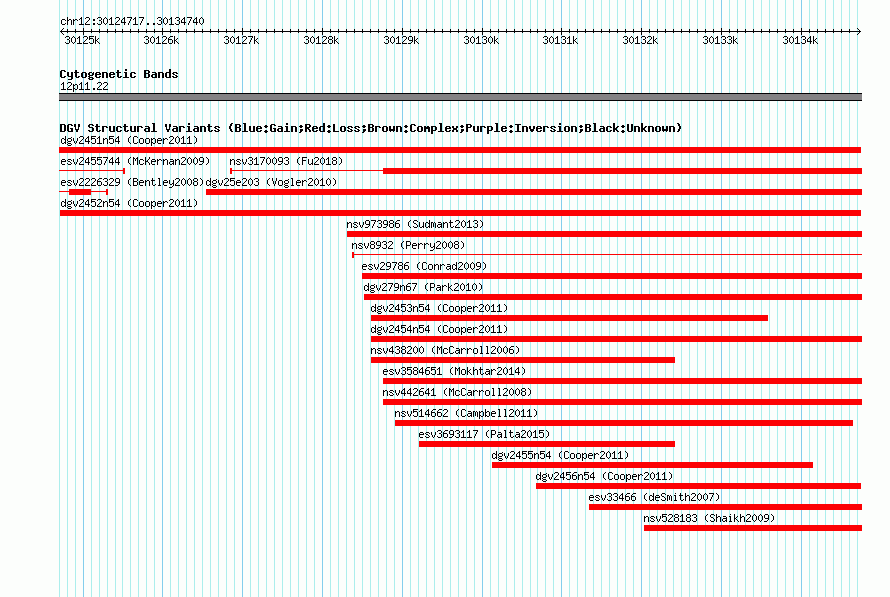Screen dimensions: 890x597
Task: Click the dgv25e203 (Vogler2010) variant label
Action: pyautogui.click(x=271, y=182)
